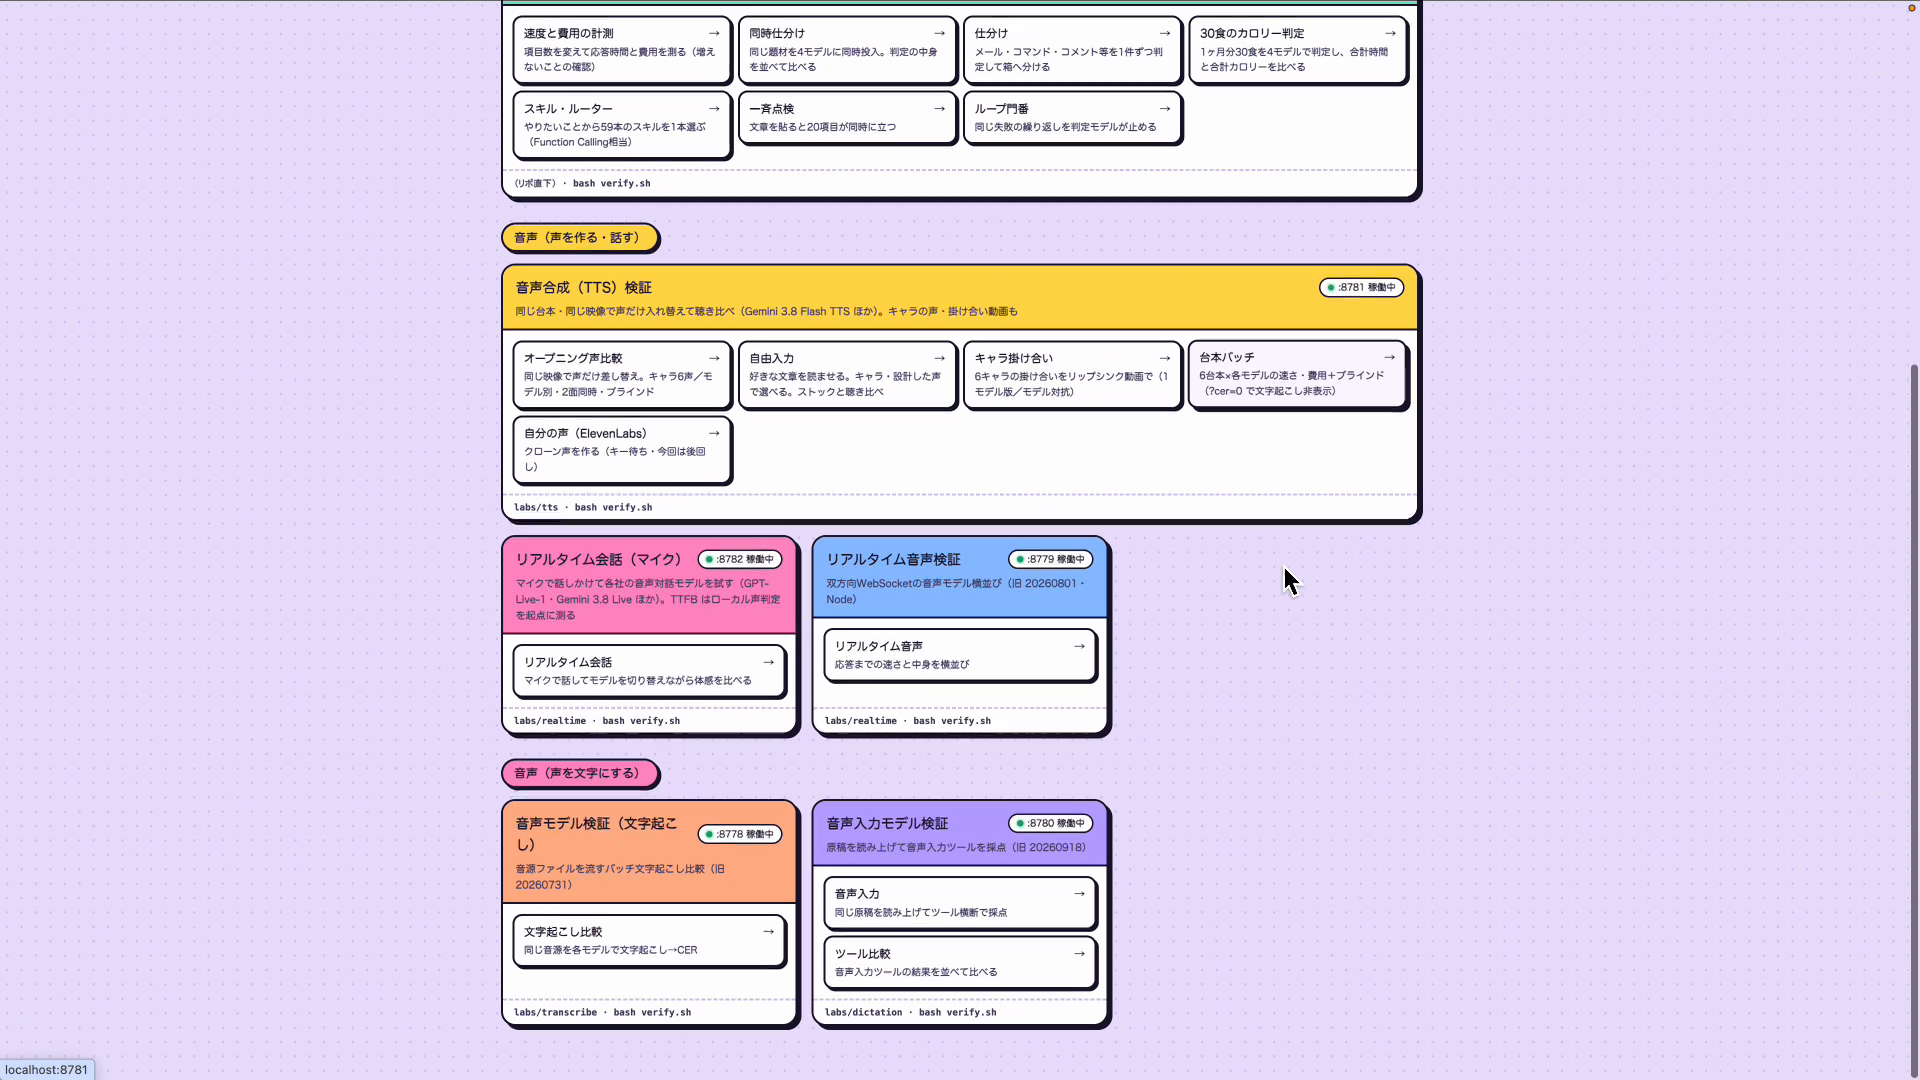Click the :8781 稼働中 status badge
This screenshot has height=1080, width=1920.
pyautogui.click(x=1361, y=287)
